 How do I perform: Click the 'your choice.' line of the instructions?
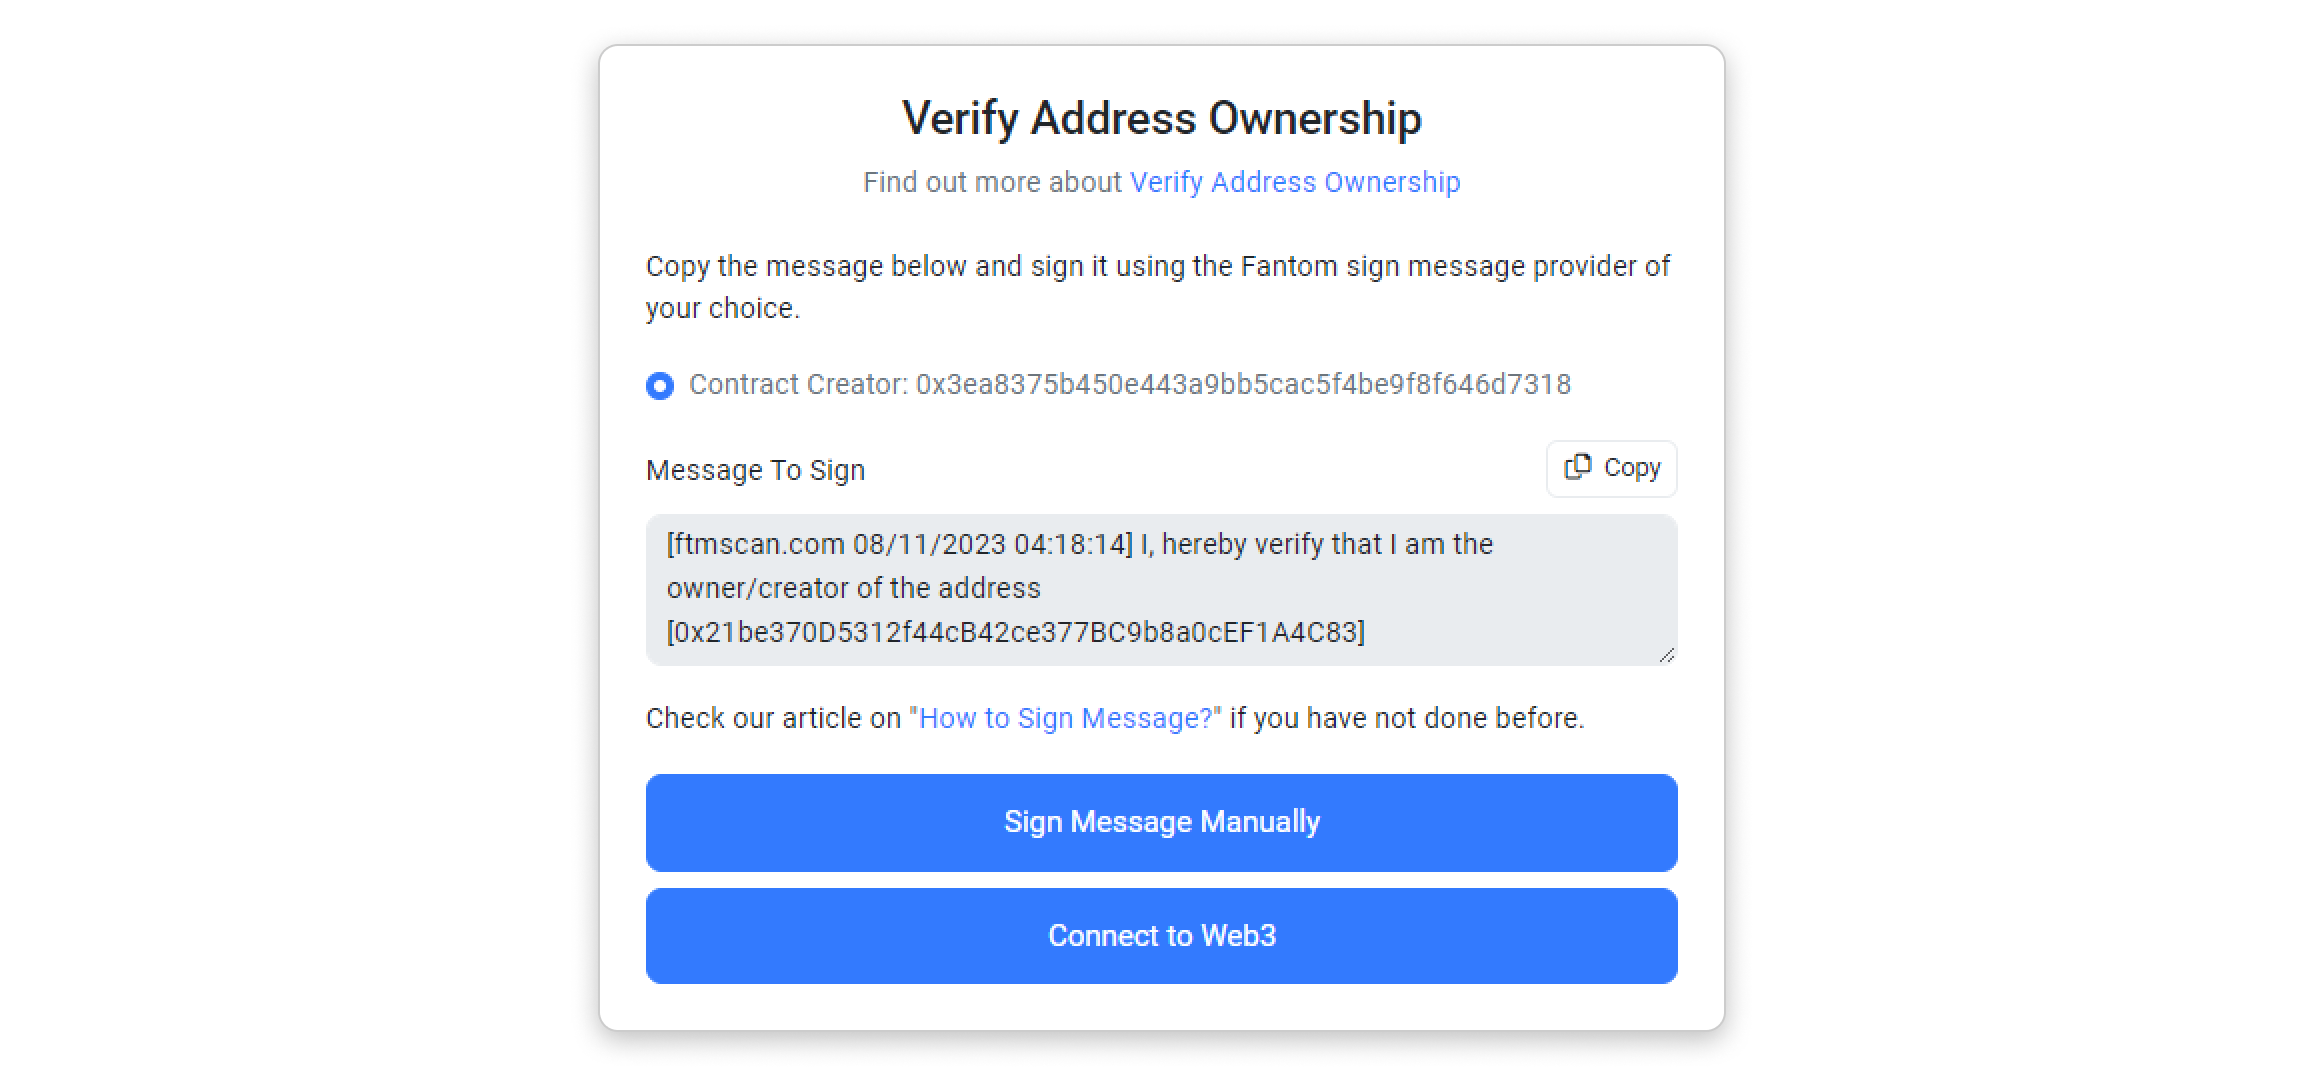pos(723,308)
